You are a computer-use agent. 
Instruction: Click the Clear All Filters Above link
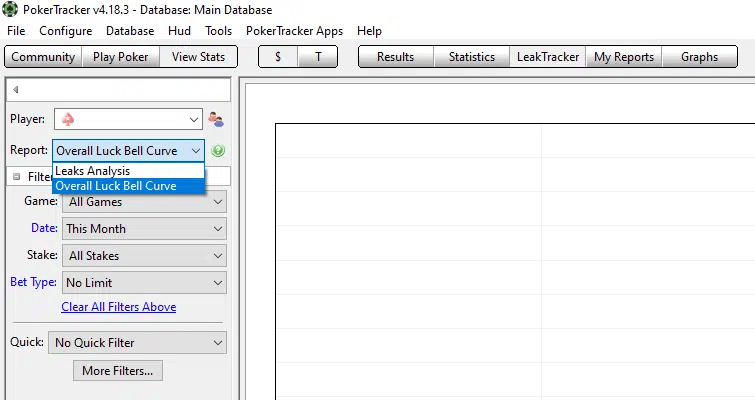coord(118,307)
